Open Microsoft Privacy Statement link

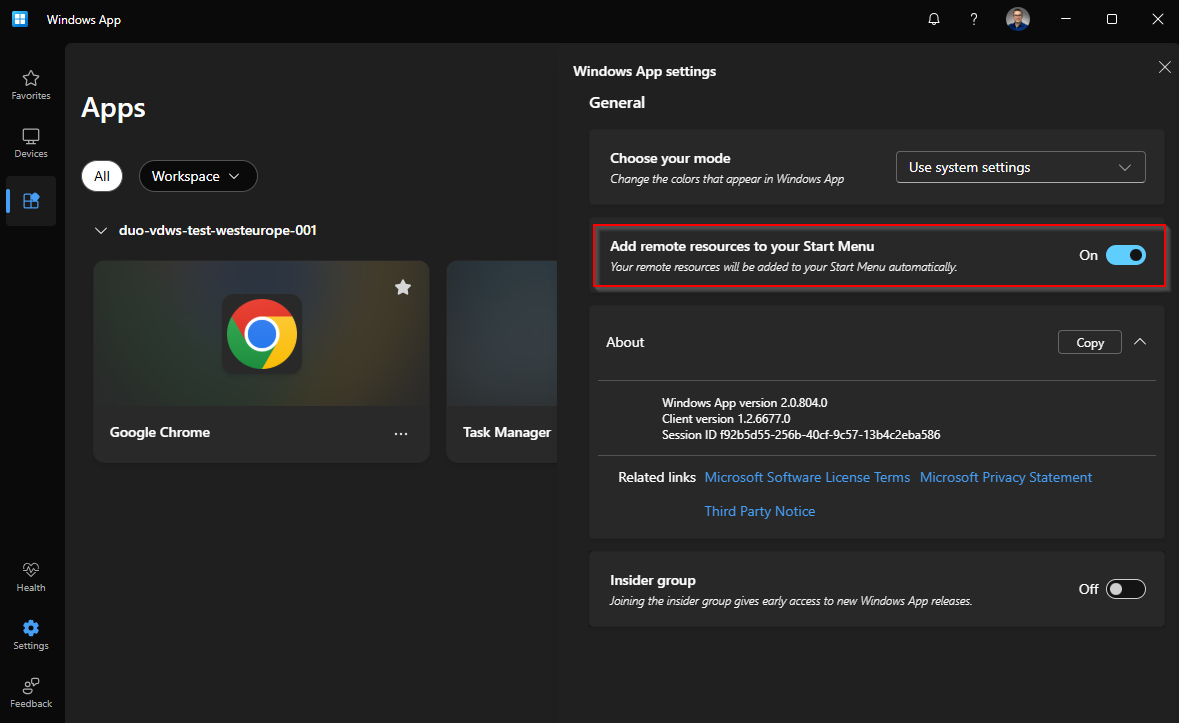(x=1005, y=477)
